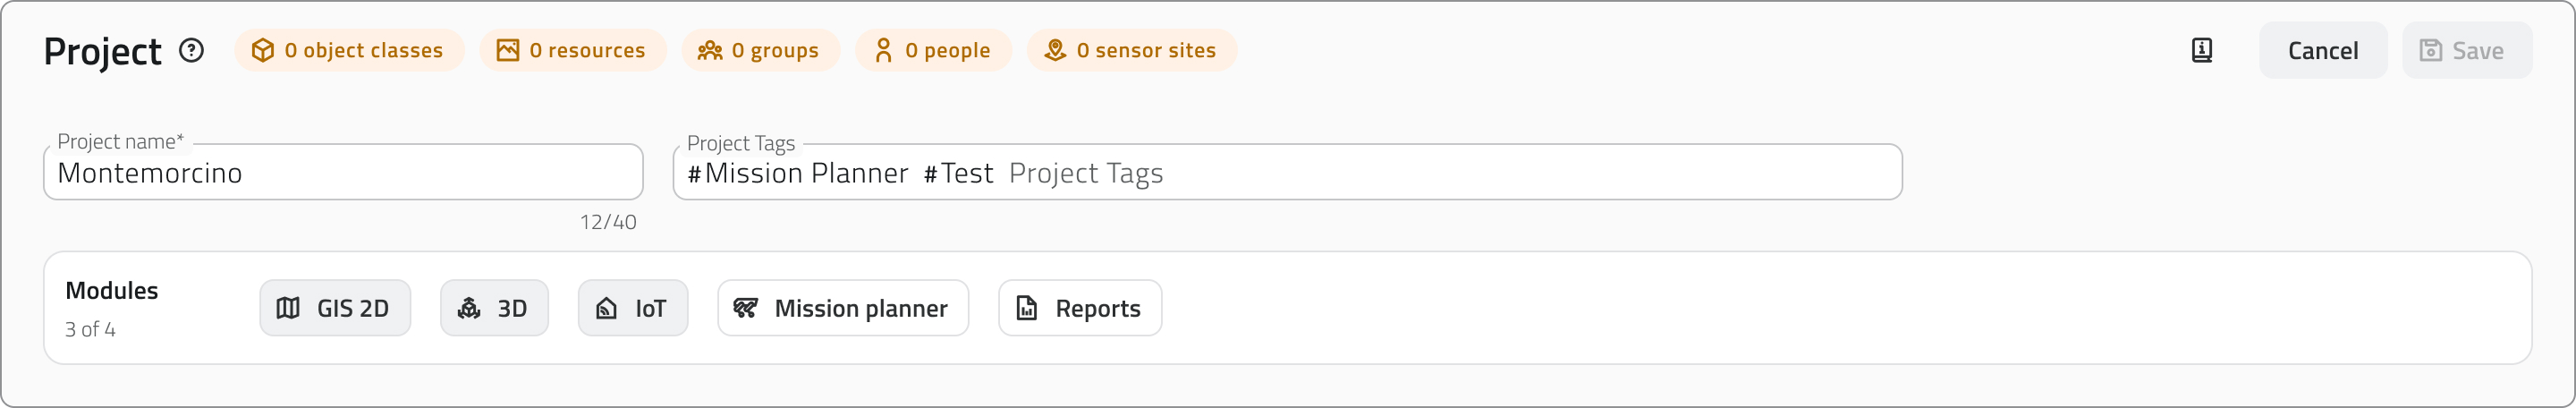Enable the Mission planner module

[x=843, y=308]
